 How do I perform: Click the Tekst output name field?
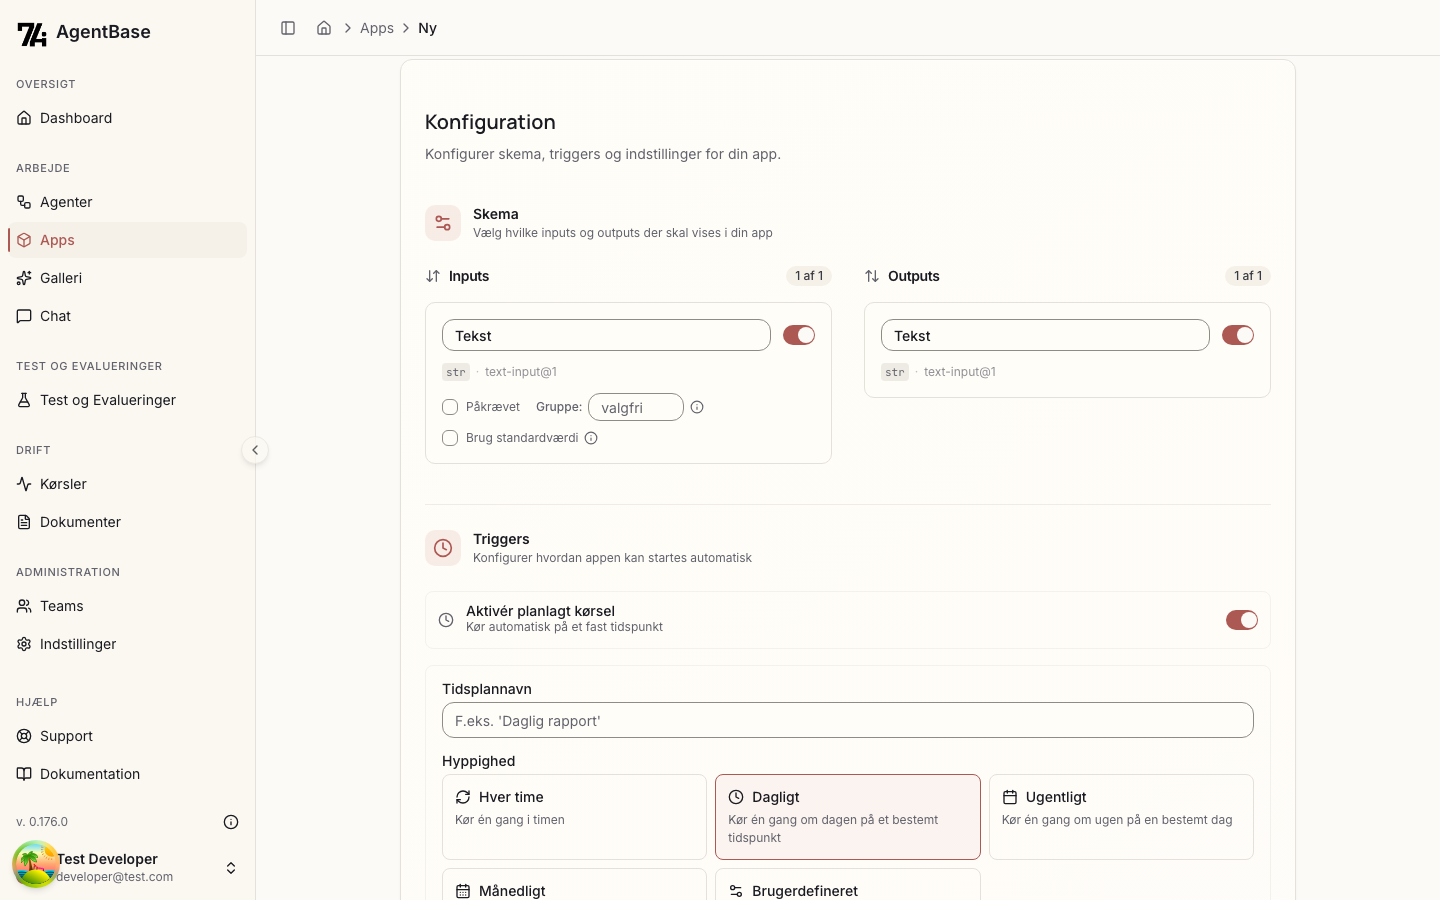point(1045,335)
